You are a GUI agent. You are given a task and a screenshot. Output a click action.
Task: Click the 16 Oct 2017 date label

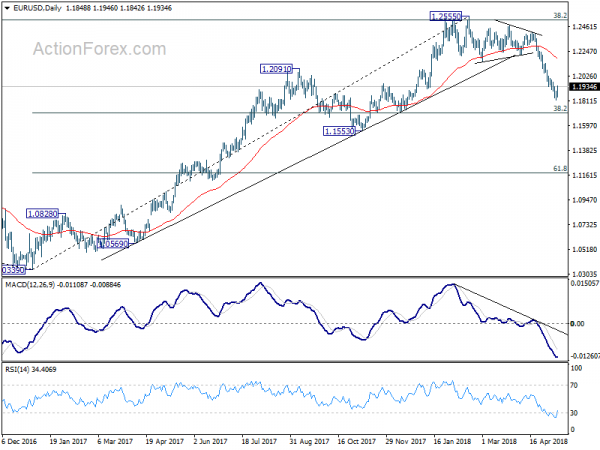(356, 441)
